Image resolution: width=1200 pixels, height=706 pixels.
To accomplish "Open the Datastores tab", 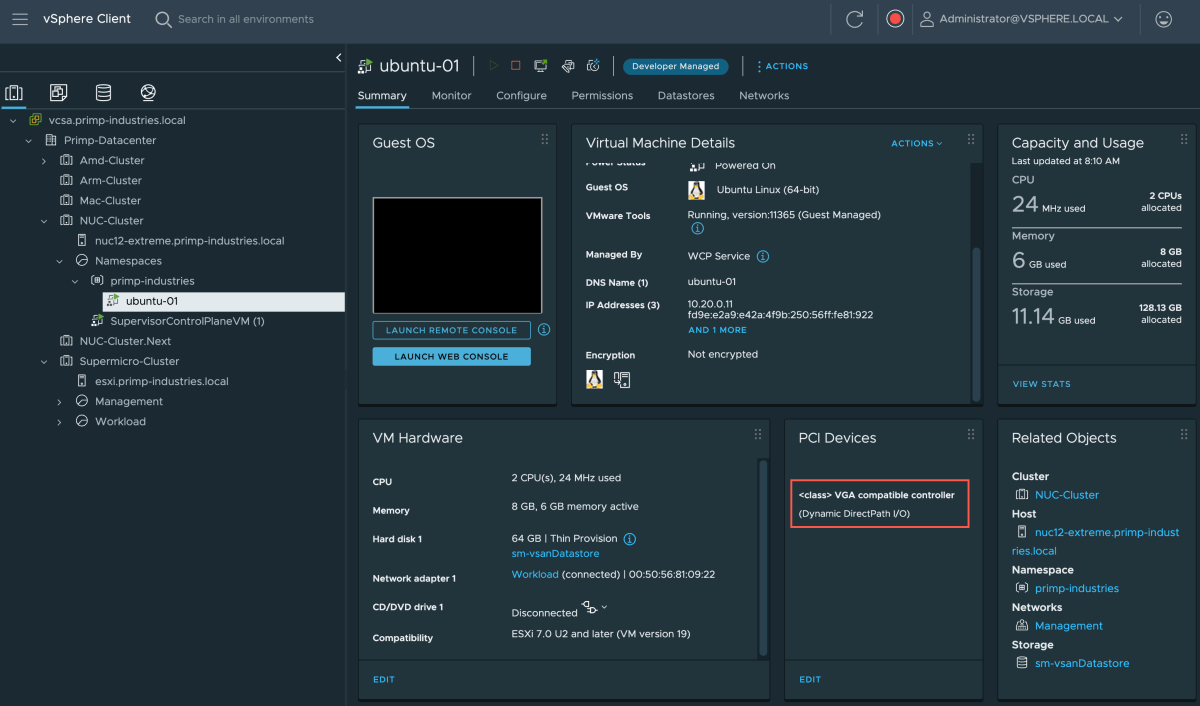I will click(686, 96).
